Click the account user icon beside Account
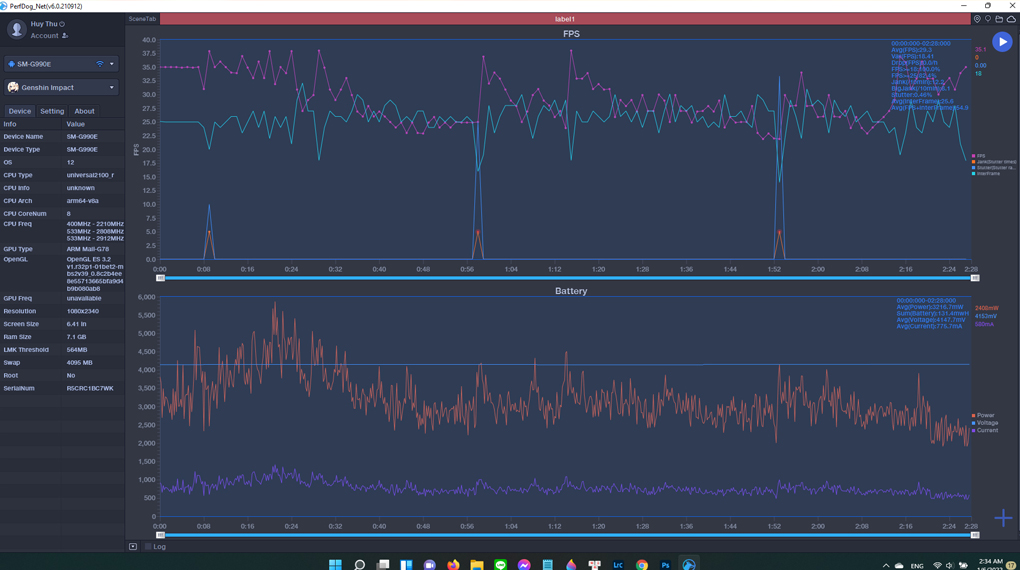Screen dimensions: 1020x570 pos(65,36)
